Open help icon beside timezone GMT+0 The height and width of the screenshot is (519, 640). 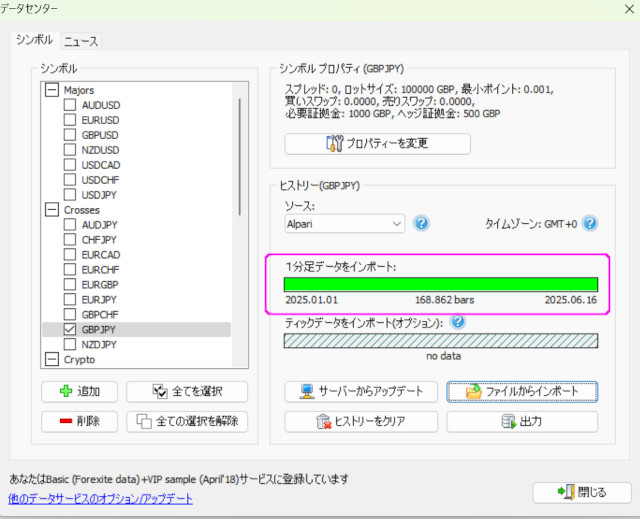[x=590, y=224]
